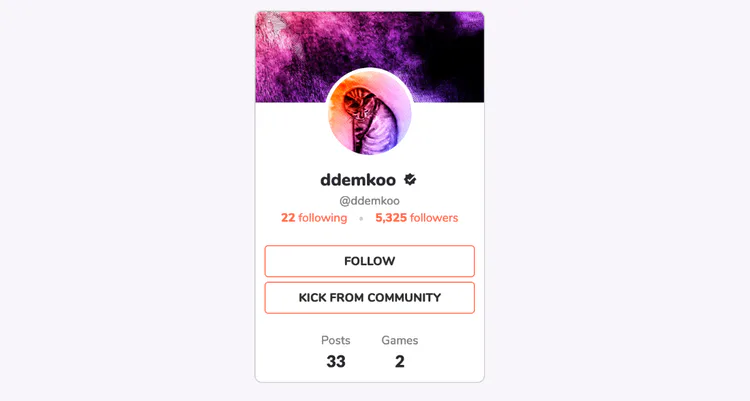Click the FOLLOW button
This screenshot has width=750, height=401.
tap(369, 261)
